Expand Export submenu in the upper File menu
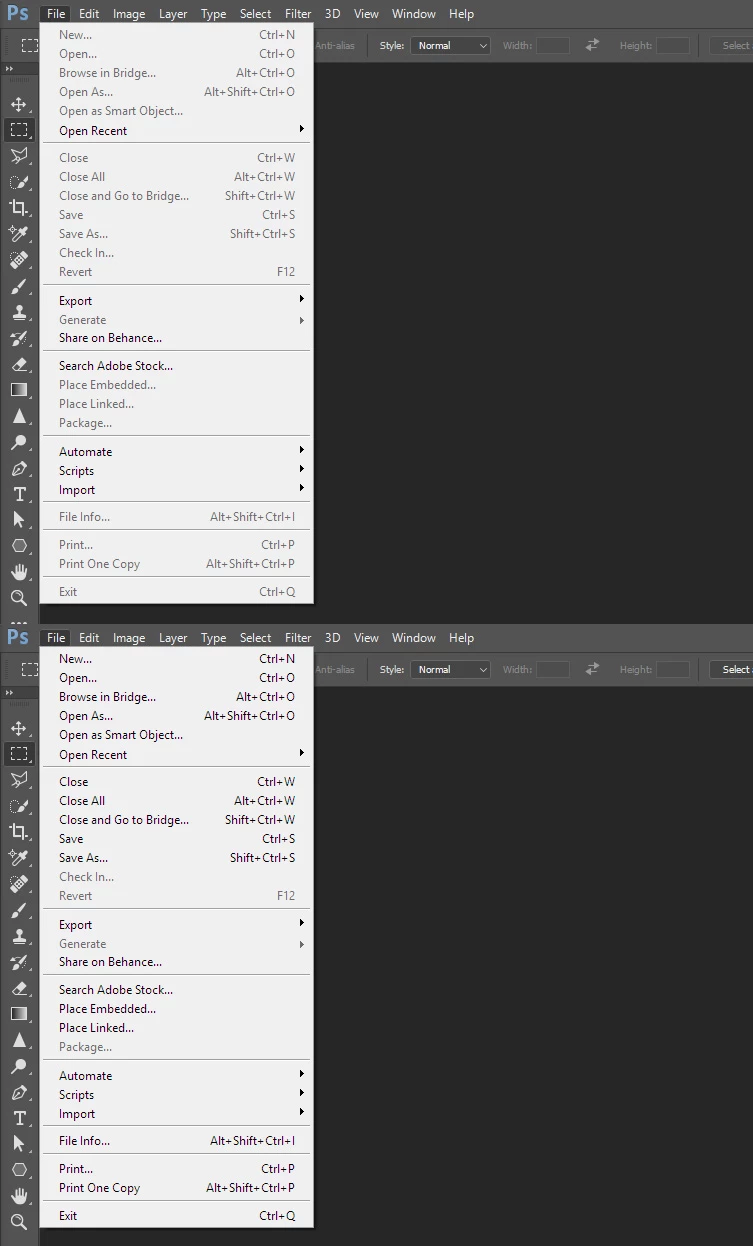 [176, 301]
